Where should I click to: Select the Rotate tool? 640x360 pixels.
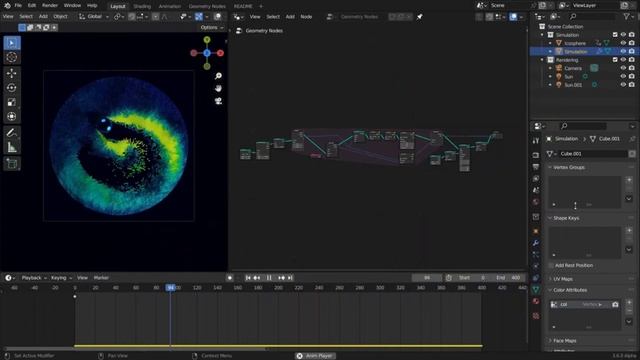(x=12, y=87)
